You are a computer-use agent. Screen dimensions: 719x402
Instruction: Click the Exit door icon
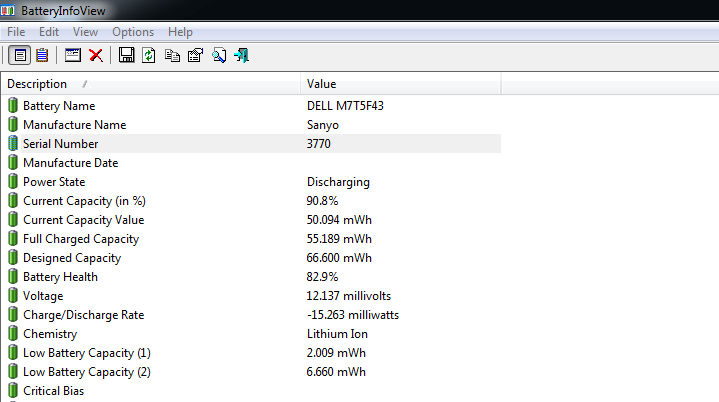(242, 55)
